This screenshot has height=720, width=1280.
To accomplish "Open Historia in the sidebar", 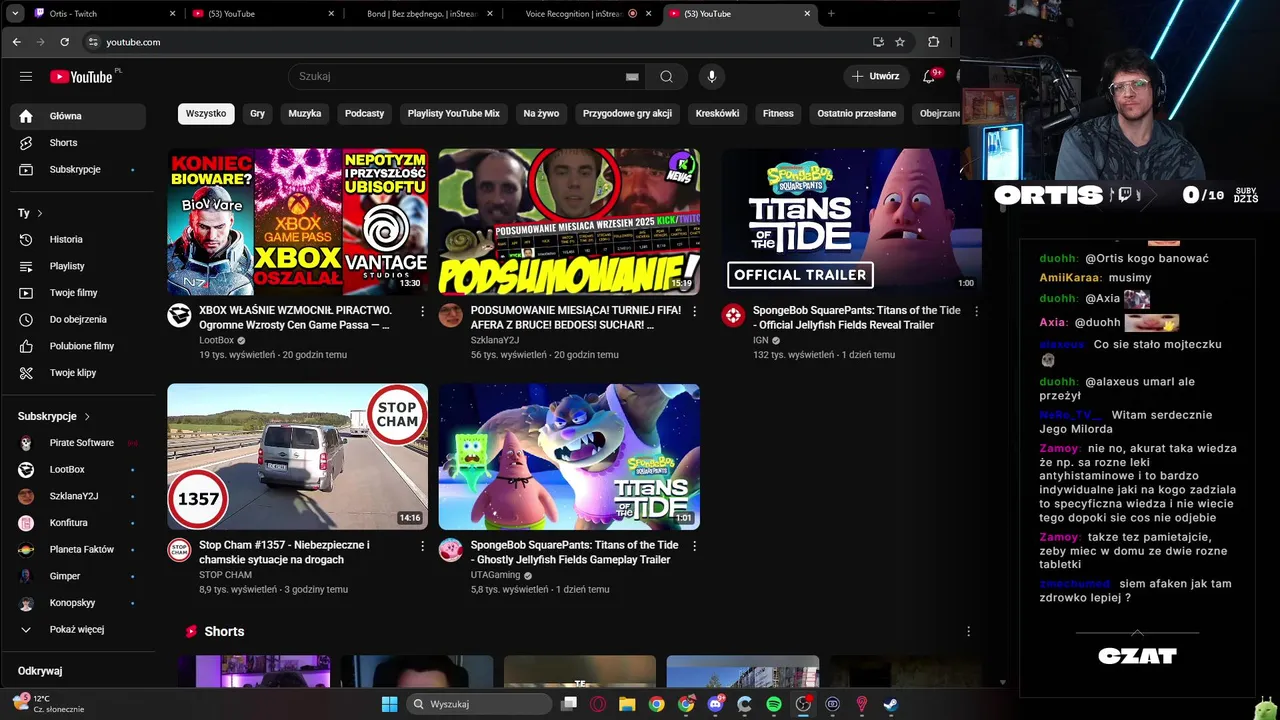I will pyautogui.click(x=78, y=239).
